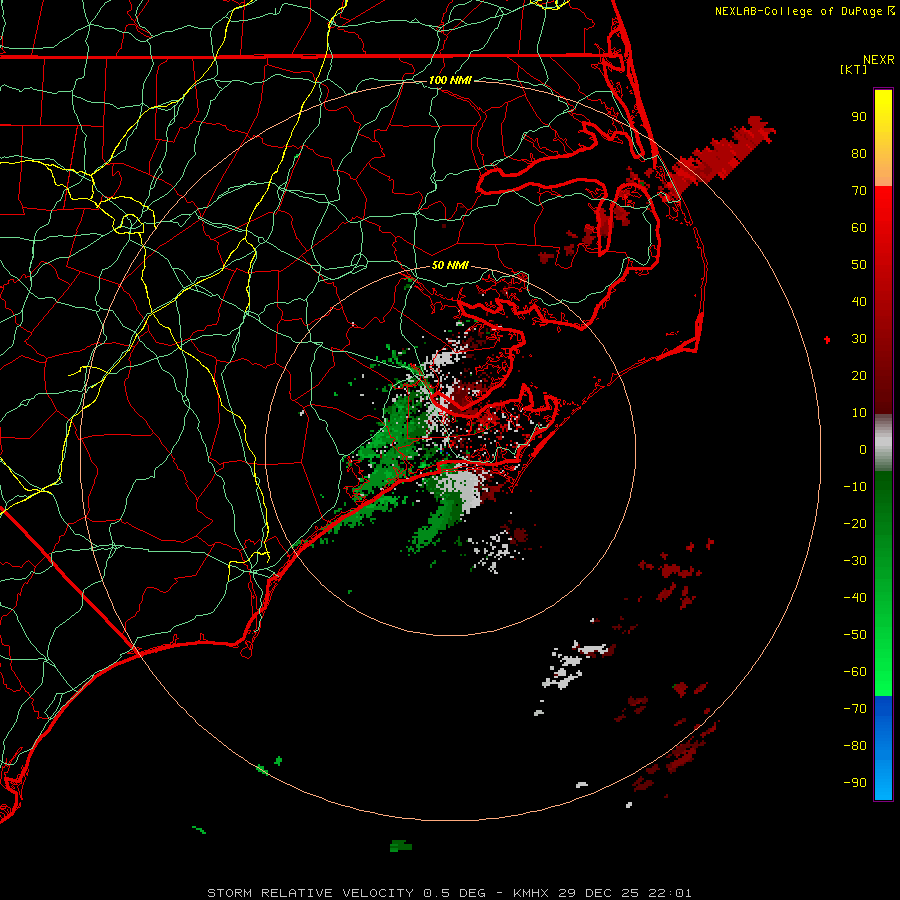Click the "50 NMI" range ring label
The image size is (900, 900).
tap(450, 265)
